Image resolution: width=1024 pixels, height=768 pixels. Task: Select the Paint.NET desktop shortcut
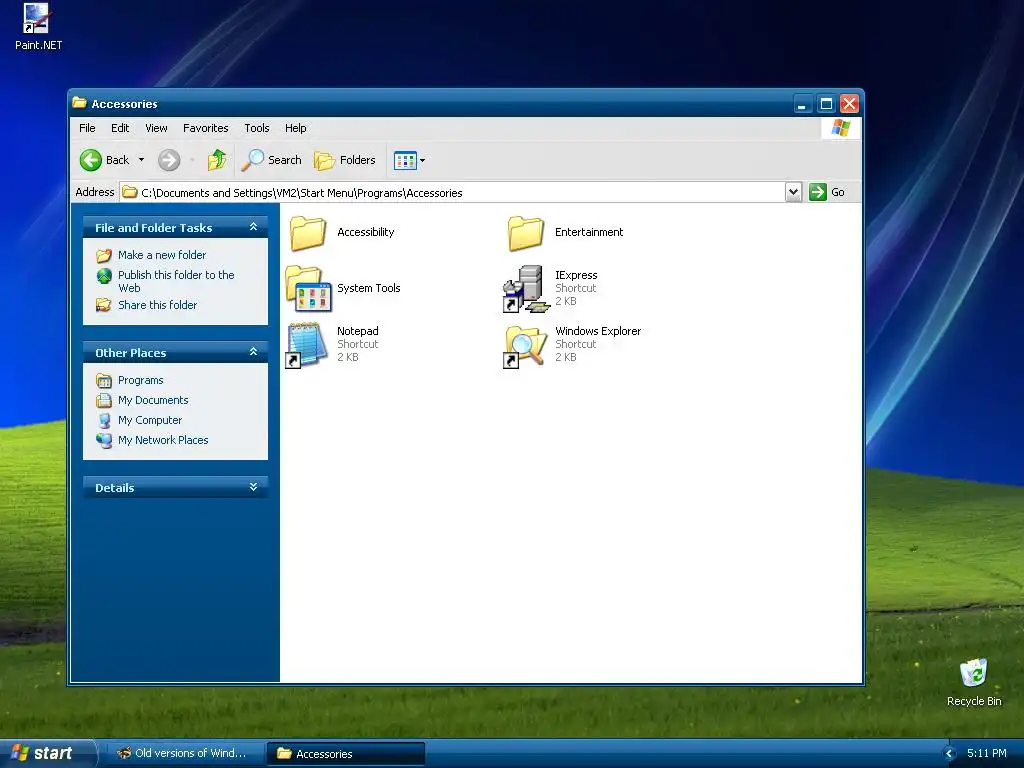coord(38,27)
